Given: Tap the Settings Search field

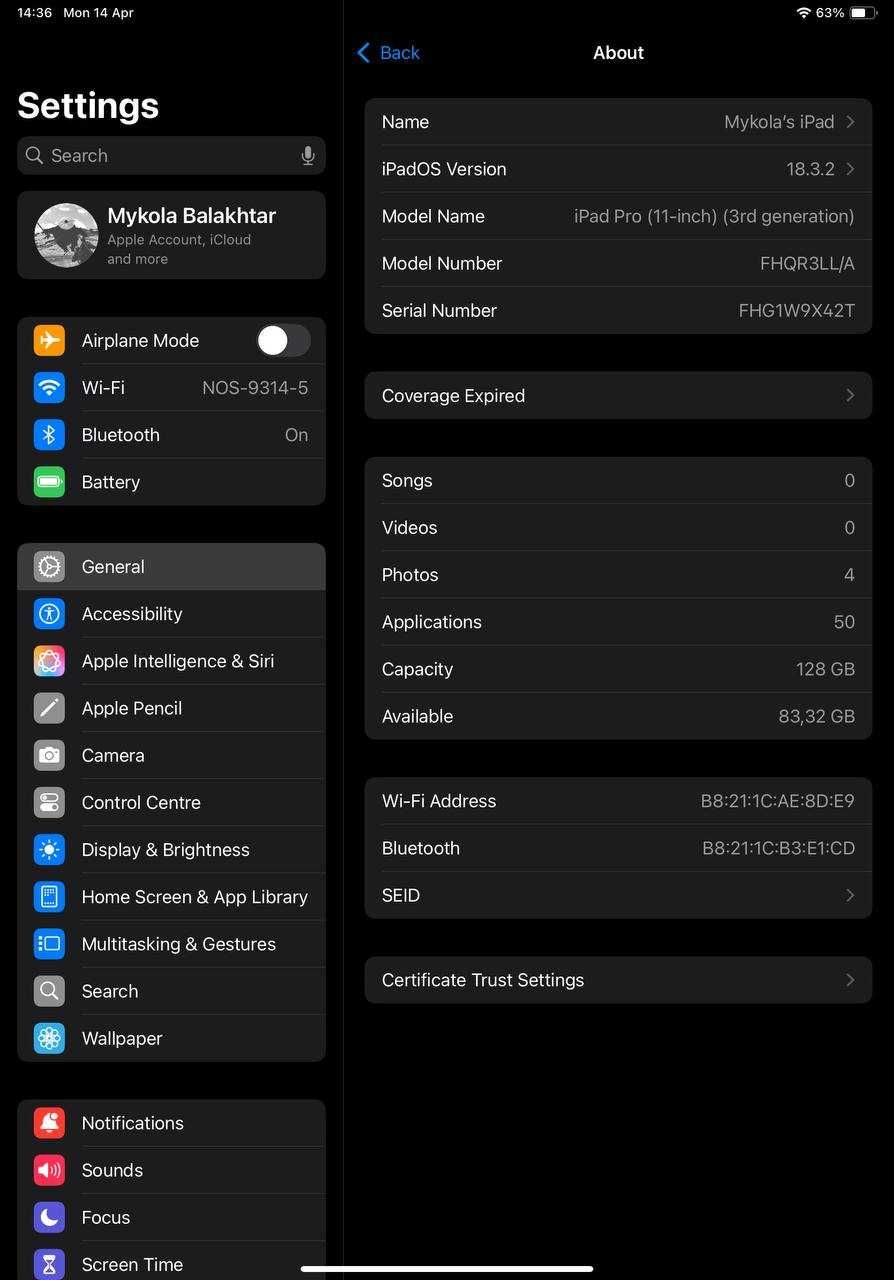Looking at the screenshot, I should pos(171,155).
